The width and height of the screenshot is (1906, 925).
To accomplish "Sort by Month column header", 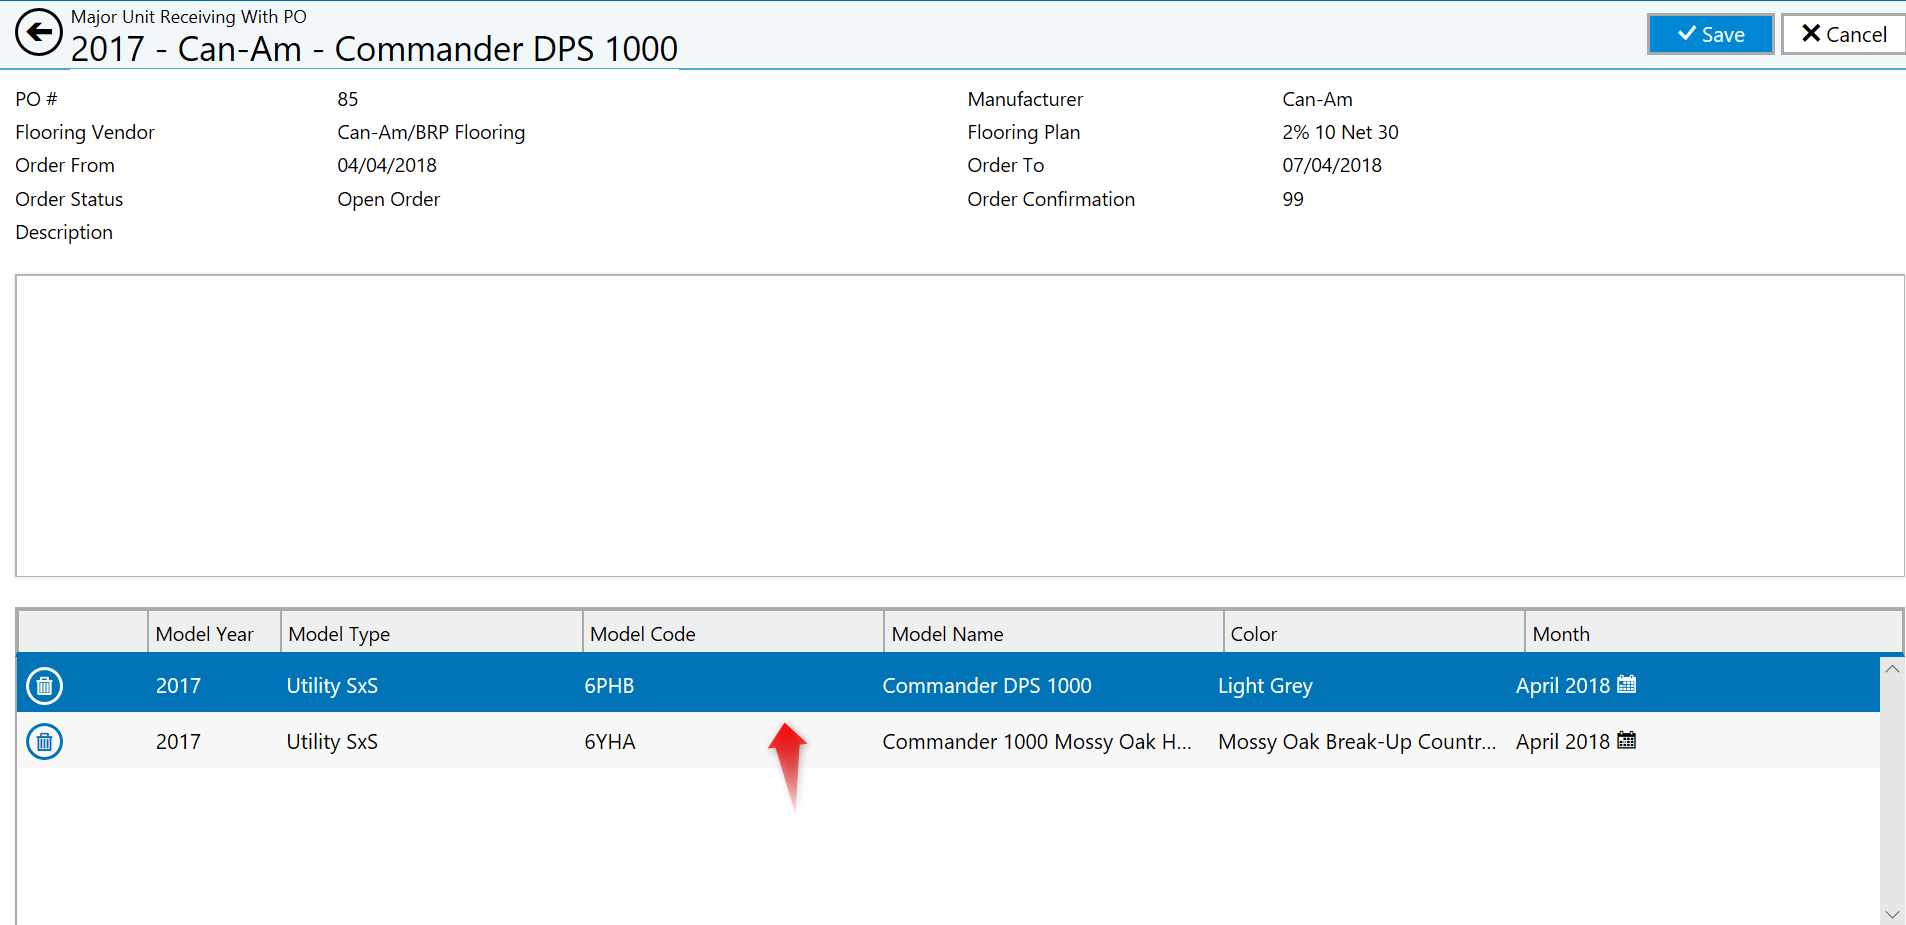I will tap(1713, 634).
